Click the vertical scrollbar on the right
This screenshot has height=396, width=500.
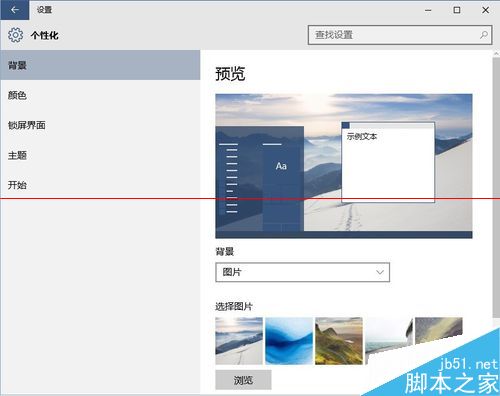point(496,187)
